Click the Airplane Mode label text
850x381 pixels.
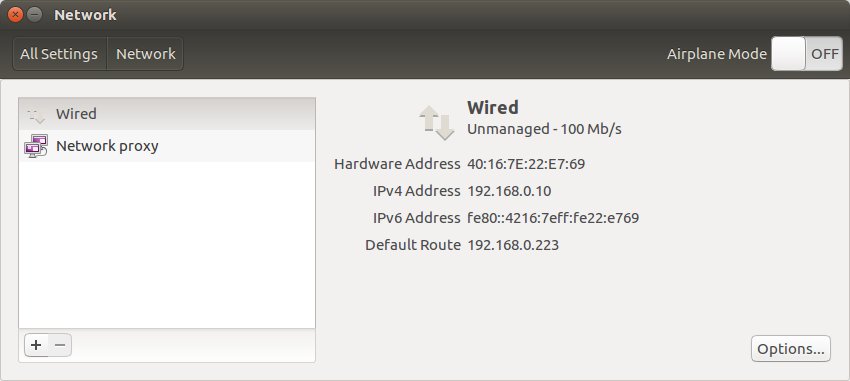[717, 54]
